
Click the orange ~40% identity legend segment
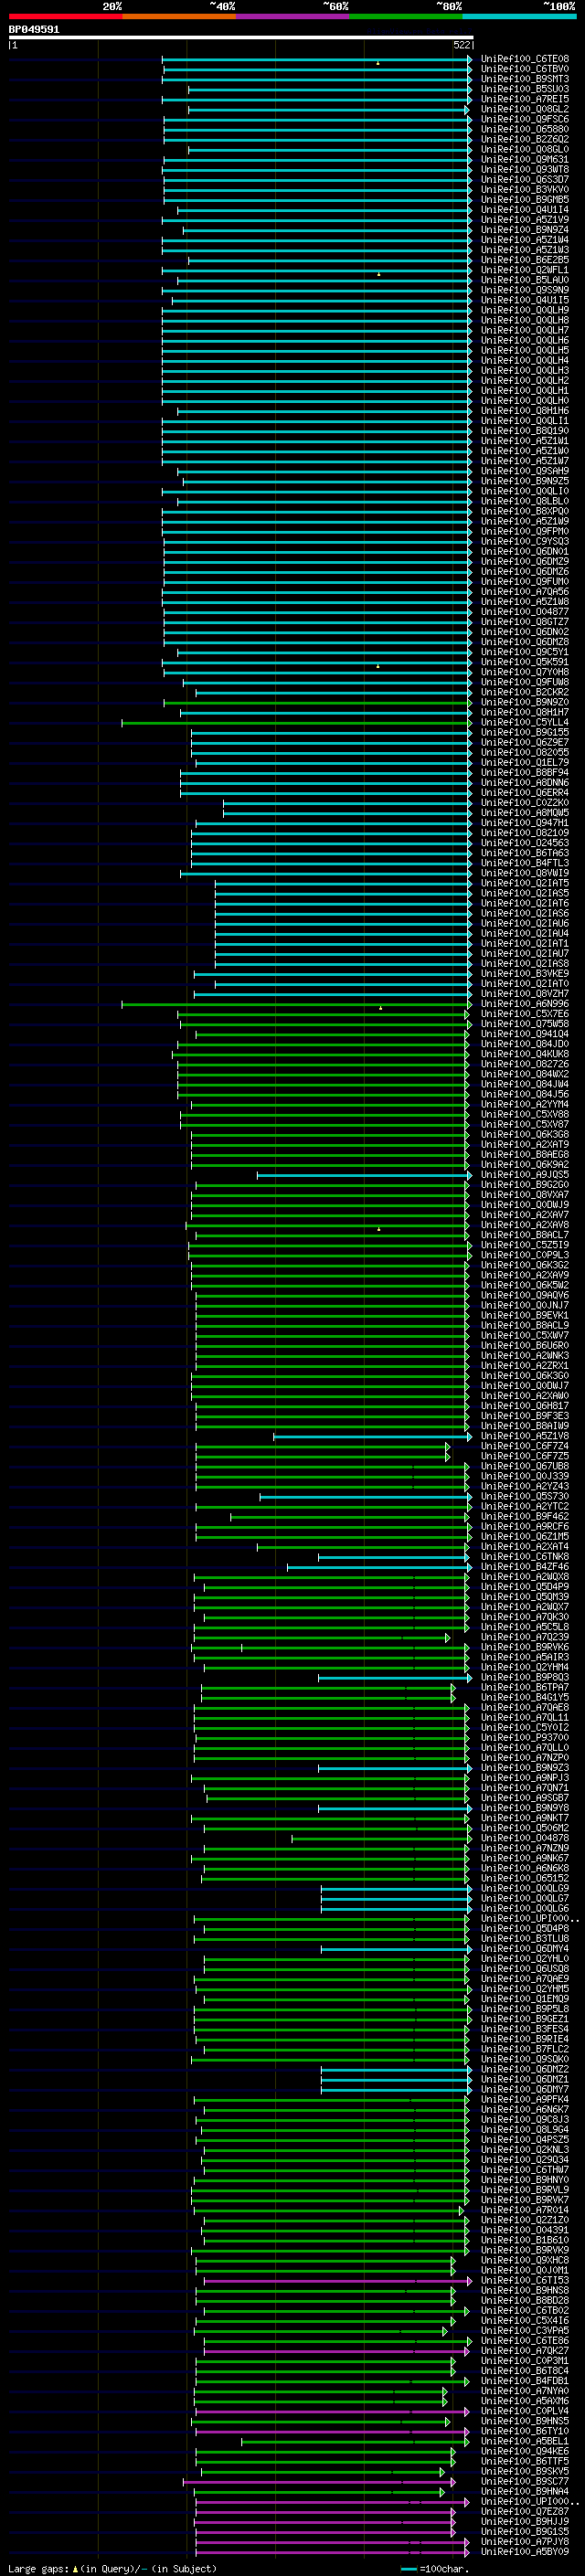(x=179, y=16)
